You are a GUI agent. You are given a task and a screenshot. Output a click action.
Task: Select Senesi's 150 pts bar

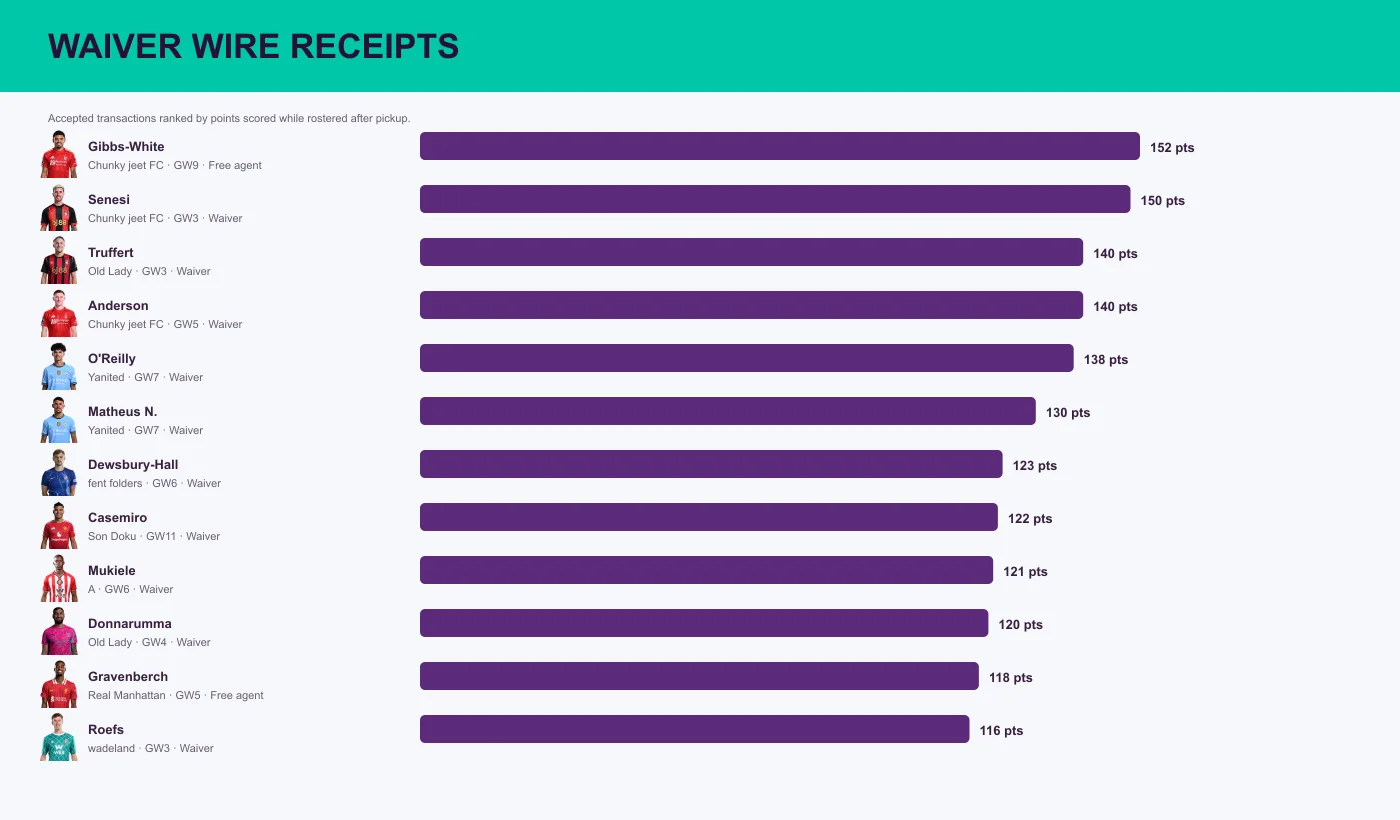point(775,199)
